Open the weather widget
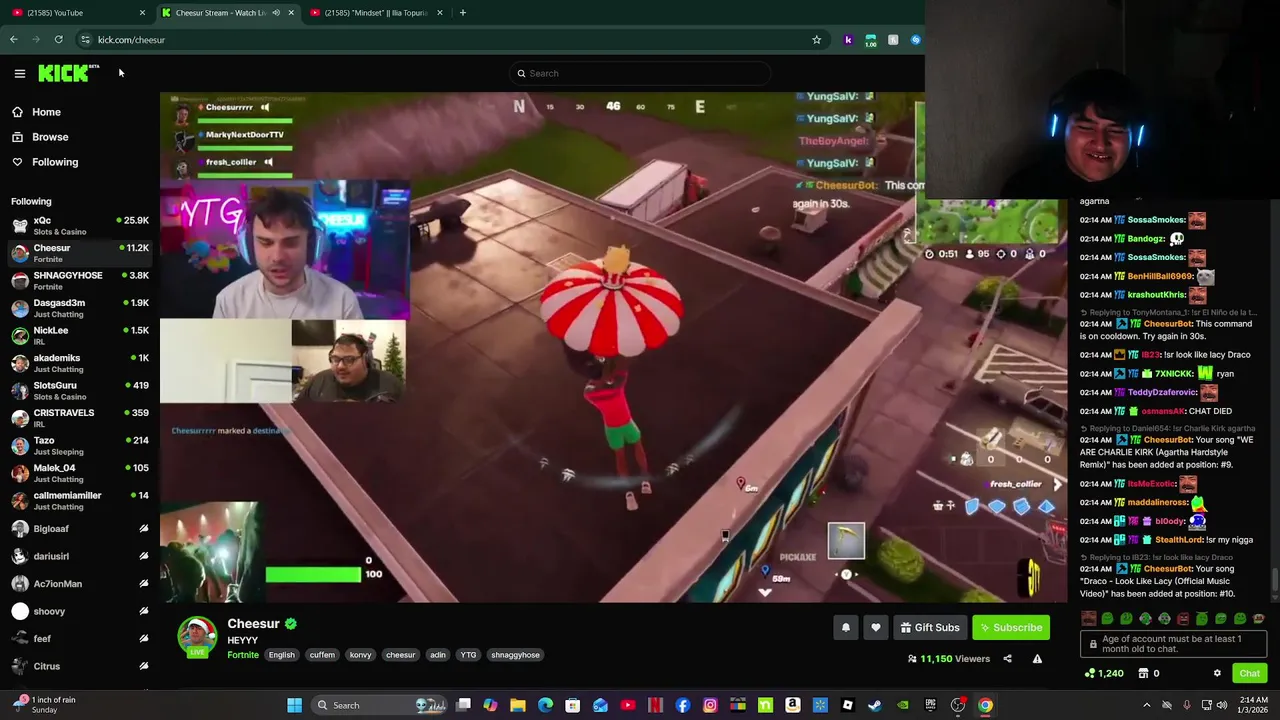This screenshot has width=1280, height=720. (45, 705)
